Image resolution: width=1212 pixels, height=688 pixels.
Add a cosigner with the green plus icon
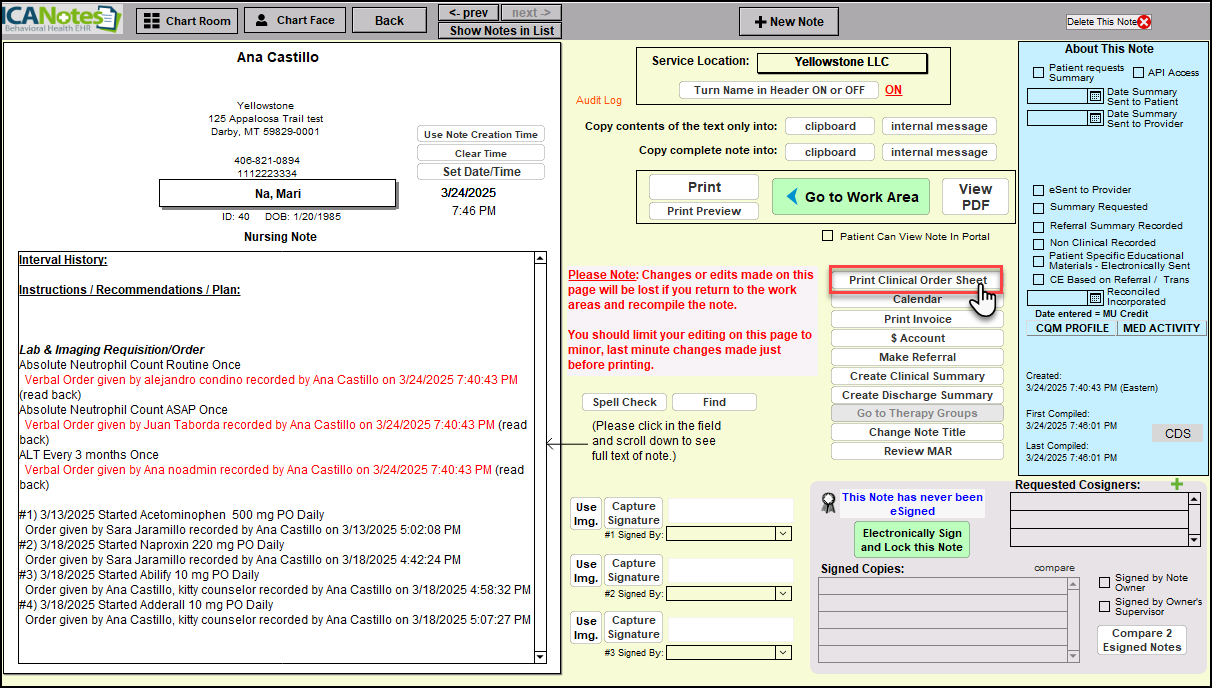1177,485
